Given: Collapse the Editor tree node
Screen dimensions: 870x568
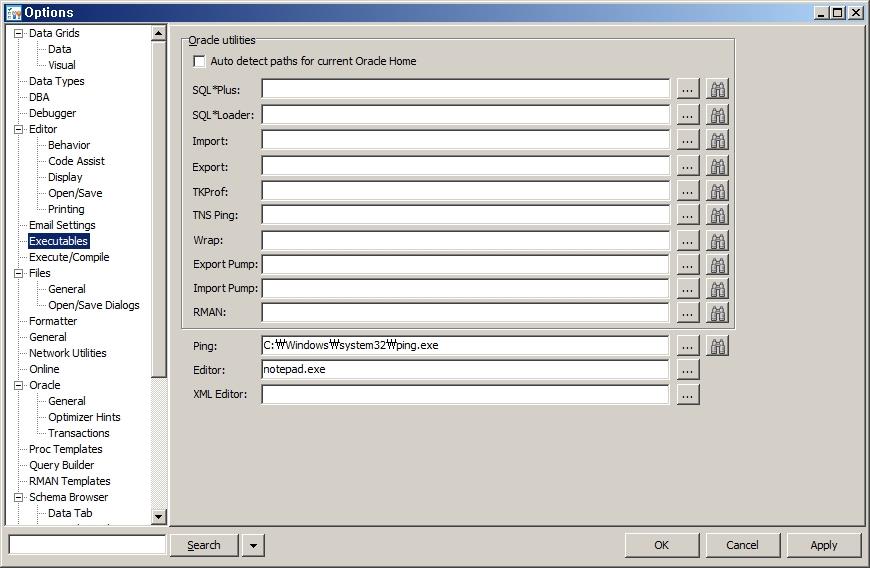Looking at the screenshot, I should 18,129.
